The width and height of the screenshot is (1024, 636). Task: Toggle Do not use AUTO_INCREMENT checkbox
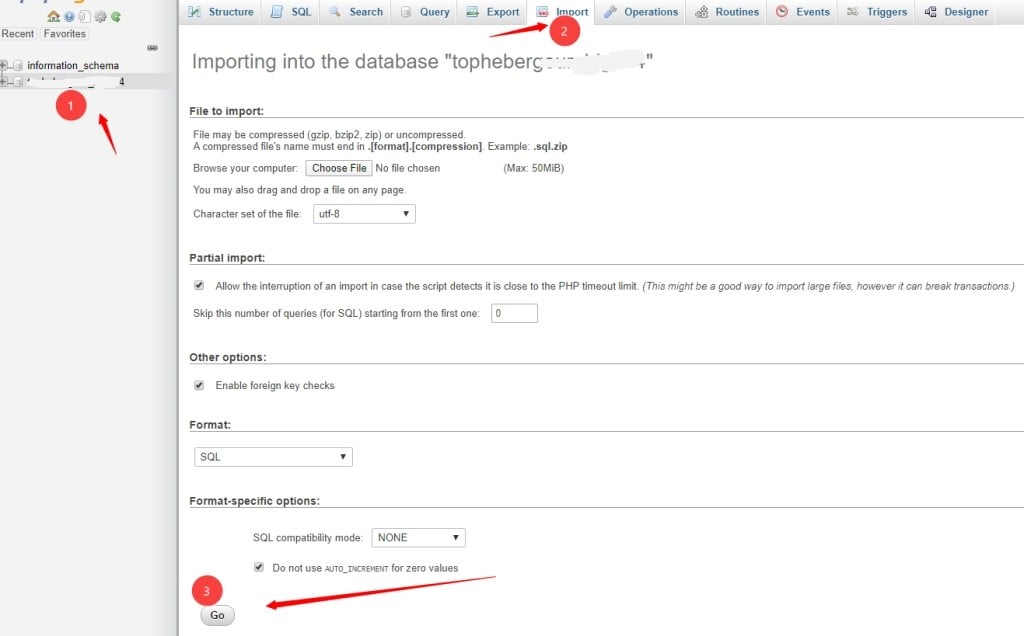point(259,567)
